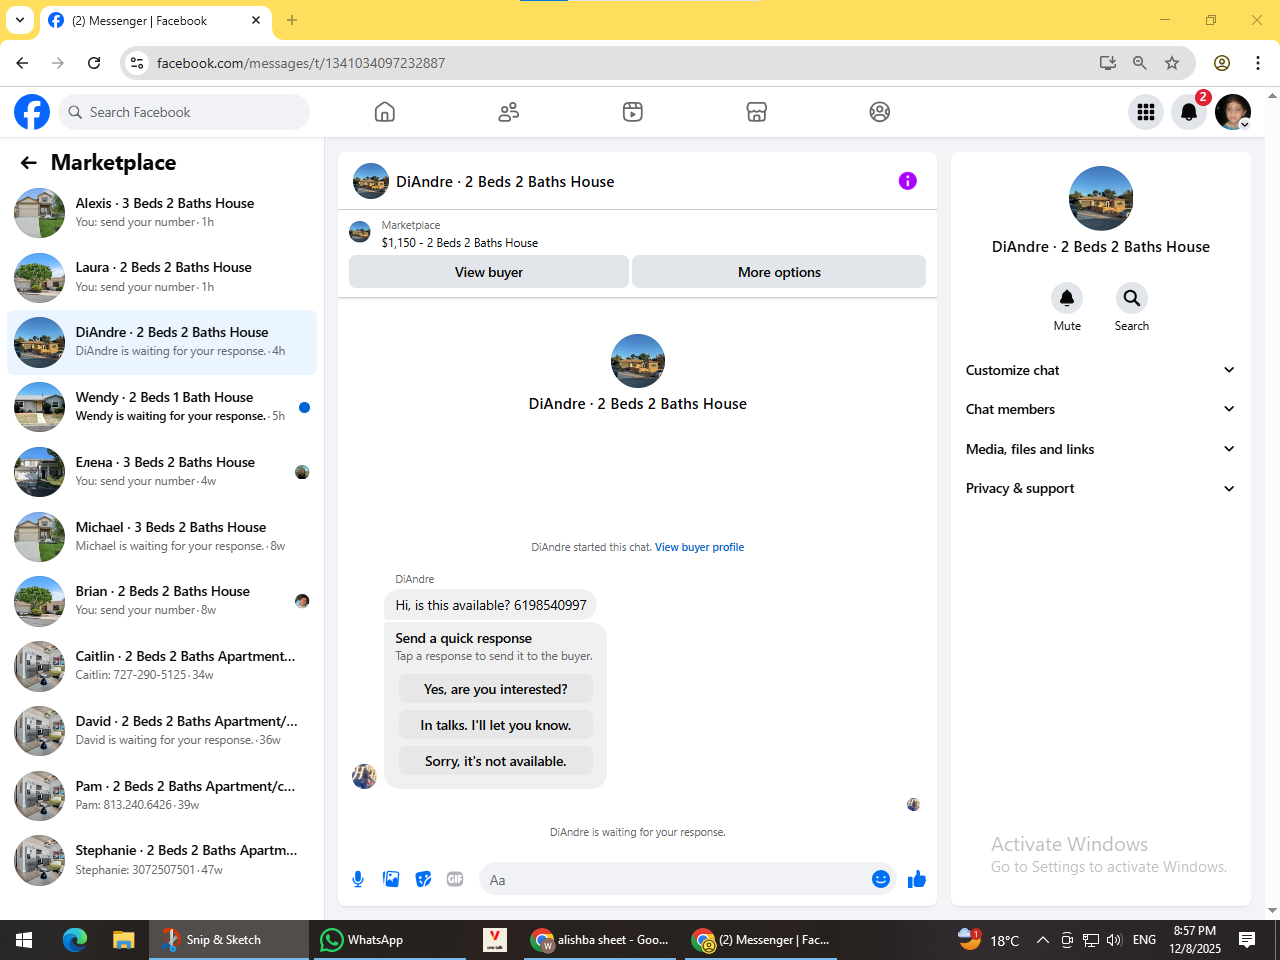Open Wendy 2 Beds 1 Bath House chat
This screenshot has height=960, width=1280.
(162, 407)
